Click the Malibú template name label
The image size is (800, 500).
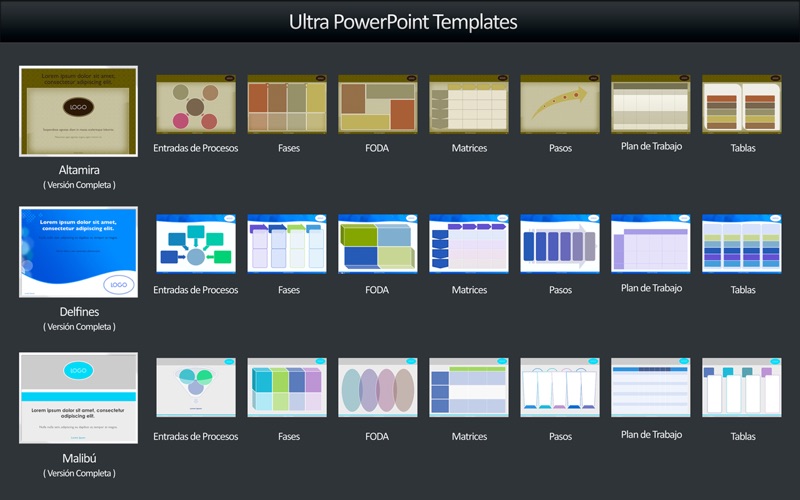click(x=79, y=458)
